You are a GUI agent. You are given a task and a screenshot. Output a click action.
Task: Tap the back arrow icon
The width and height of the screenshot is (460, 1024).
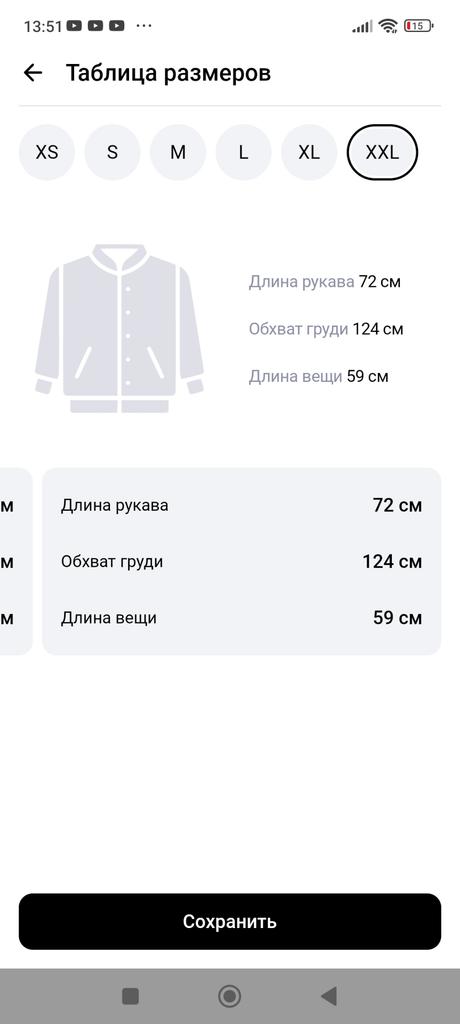[x=33, y=72]
